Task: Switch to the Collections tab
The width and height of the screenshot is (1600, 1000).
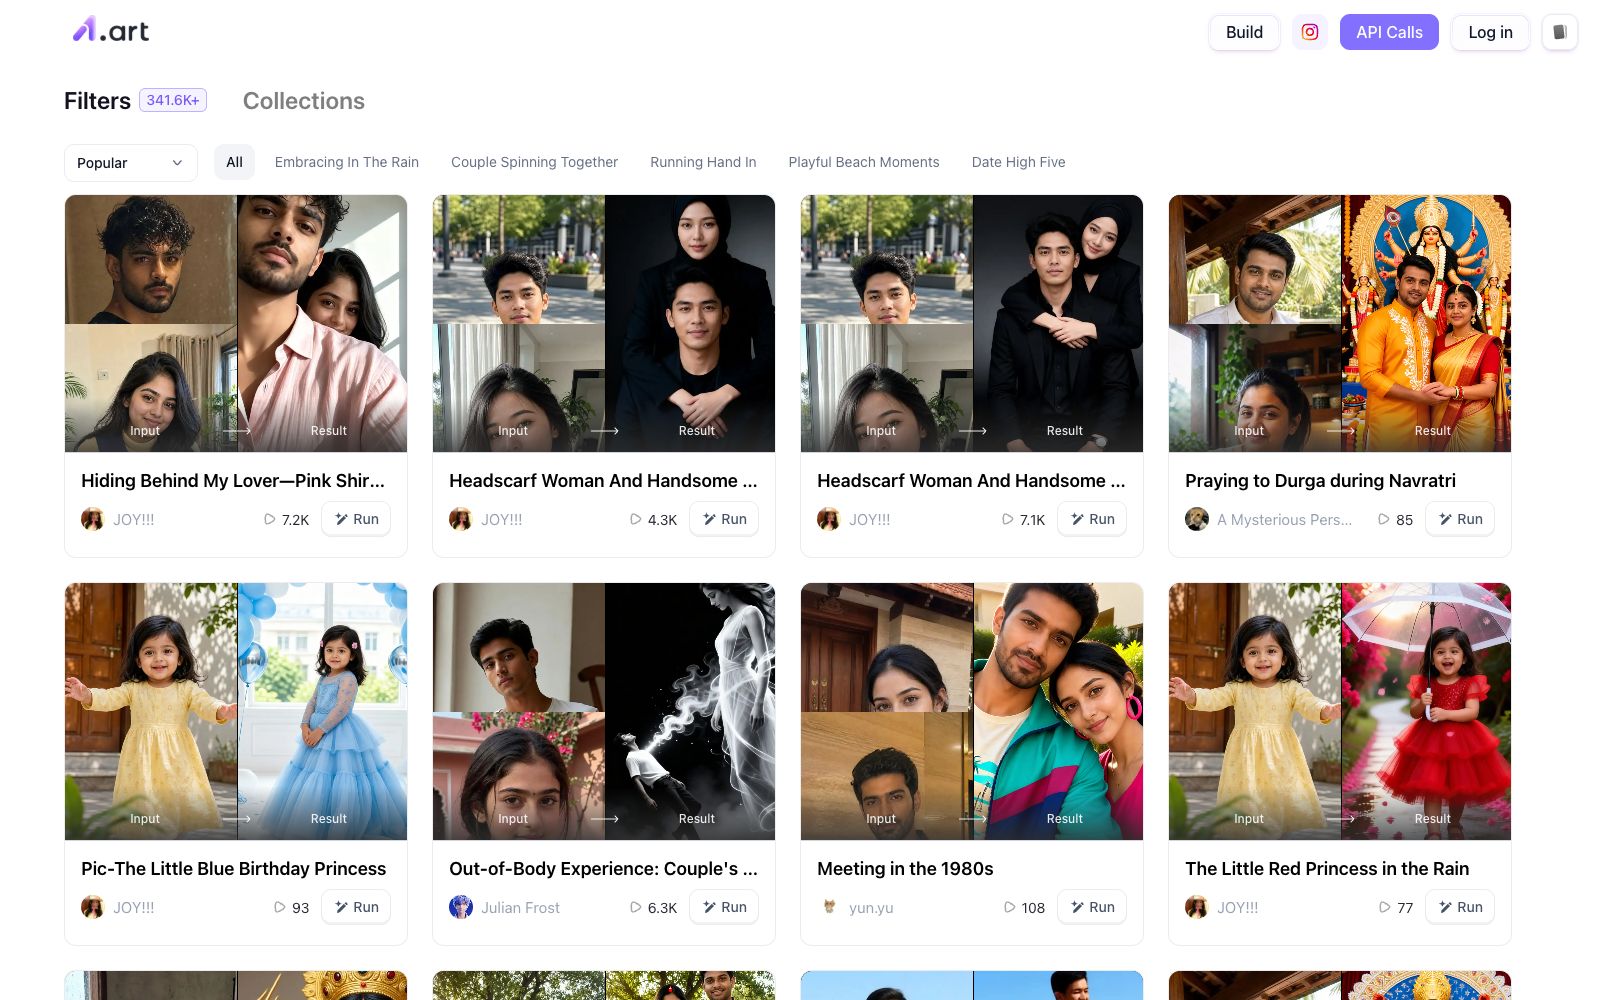Action: click(304, 101)
